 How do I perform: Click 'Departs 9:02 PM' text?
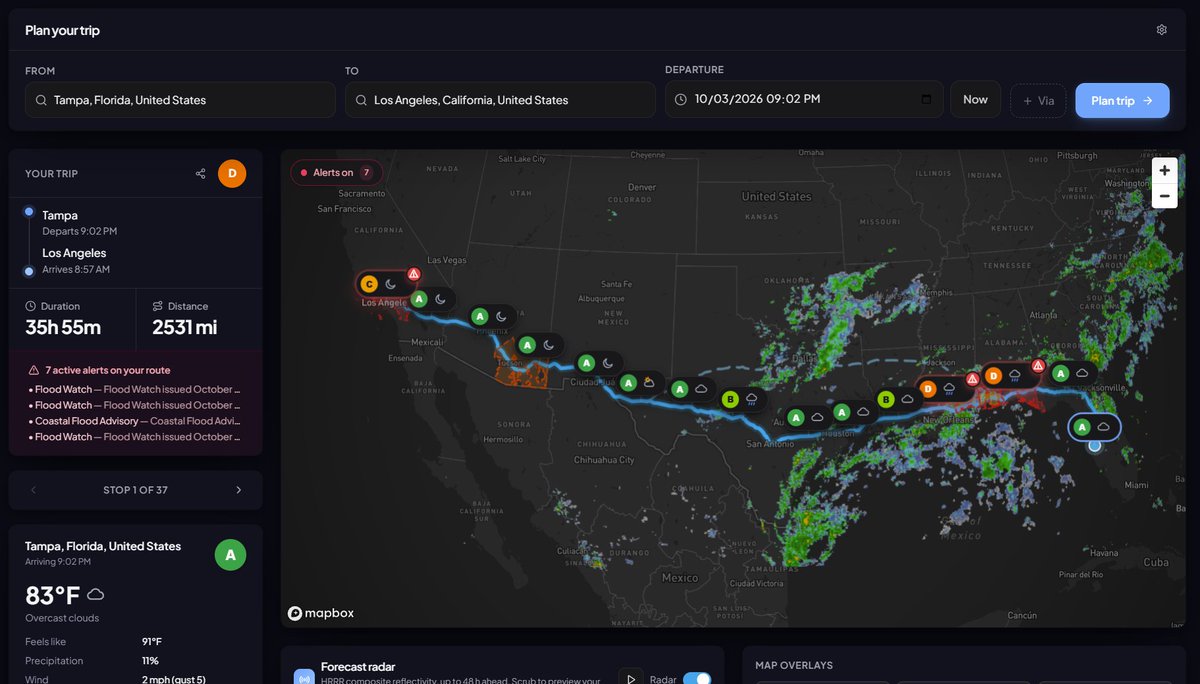80,231
